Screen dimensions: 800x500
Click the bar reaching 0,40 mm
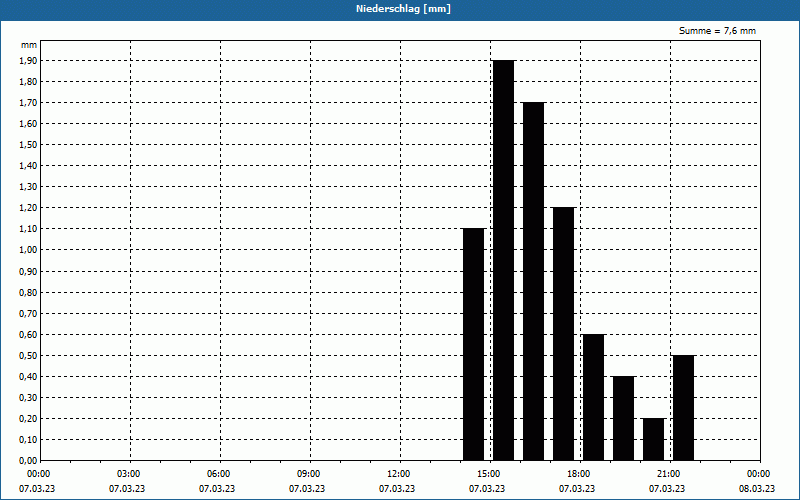623,418
